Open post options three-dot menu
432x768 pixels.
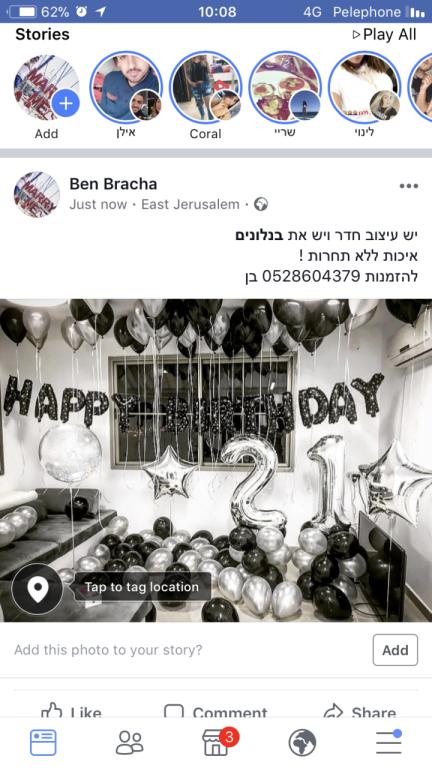point(408,186)
